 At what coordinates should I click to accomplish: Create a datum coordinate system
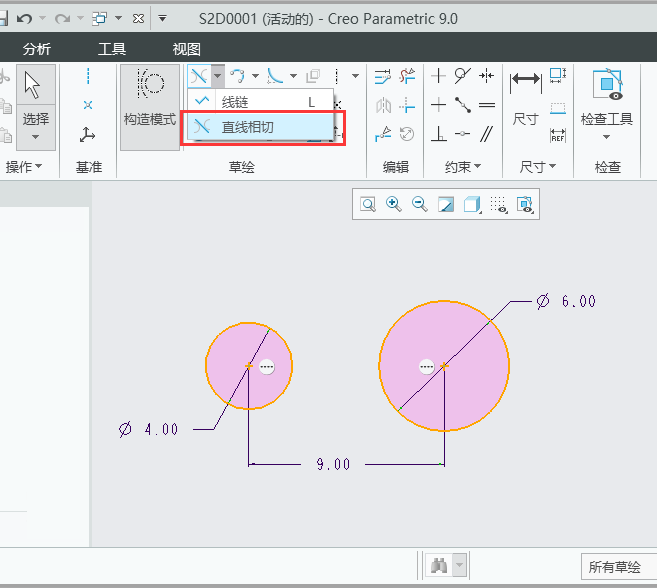coord(87,135)
